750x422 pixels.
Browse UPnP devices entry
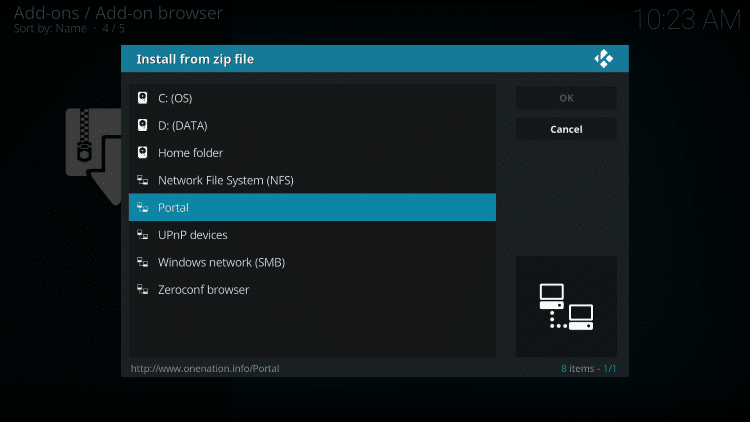coord(312,234)
